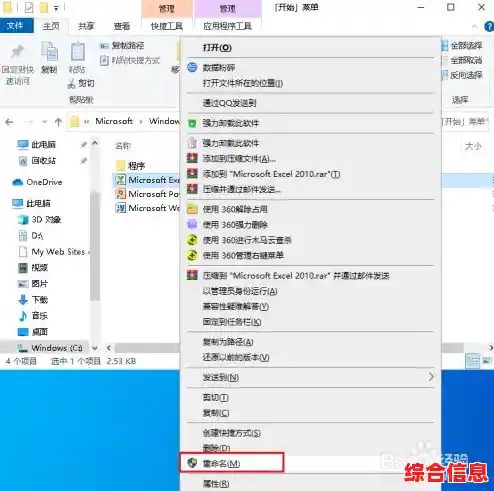This screenshot has width=494, height=491.
Task: Select Windows (C:) drive in navigation pane
Action: pyautogui.click(x=50, y=348)
